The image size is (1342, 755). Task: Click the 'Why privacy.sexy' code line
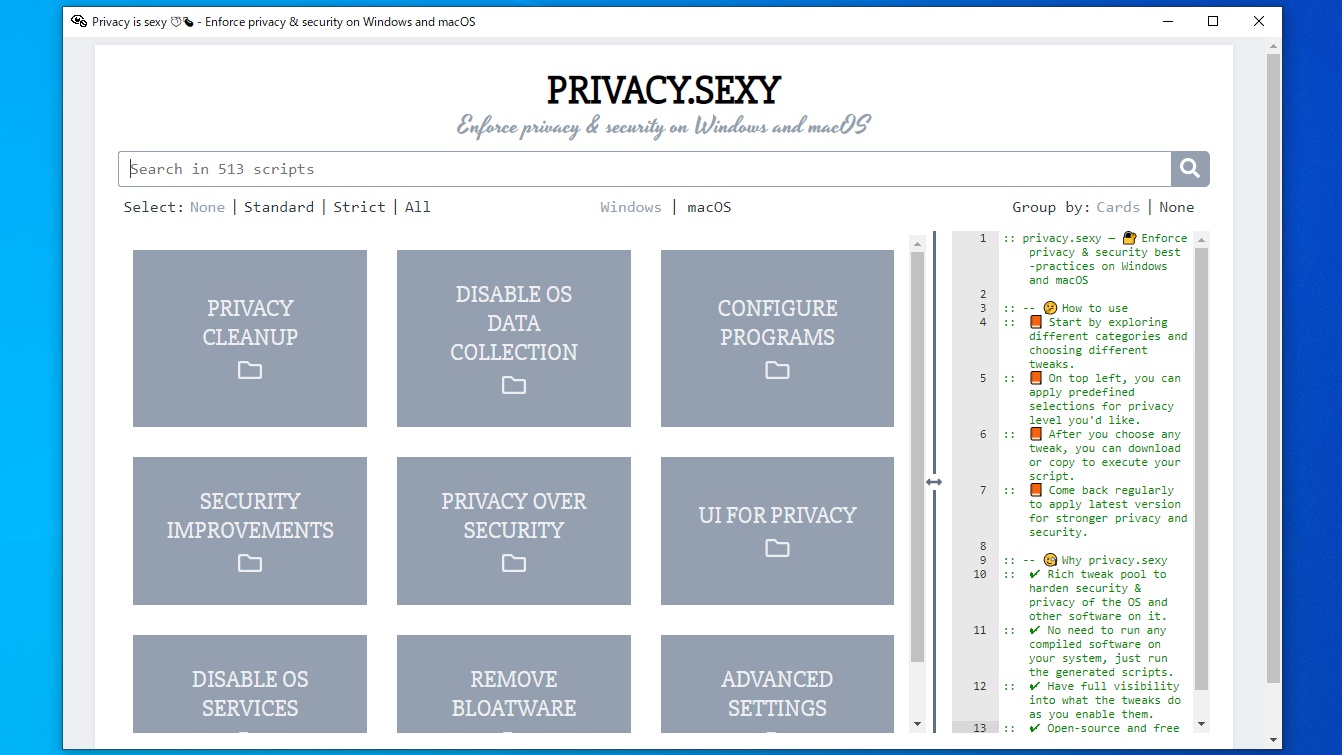pos(1086,560)
